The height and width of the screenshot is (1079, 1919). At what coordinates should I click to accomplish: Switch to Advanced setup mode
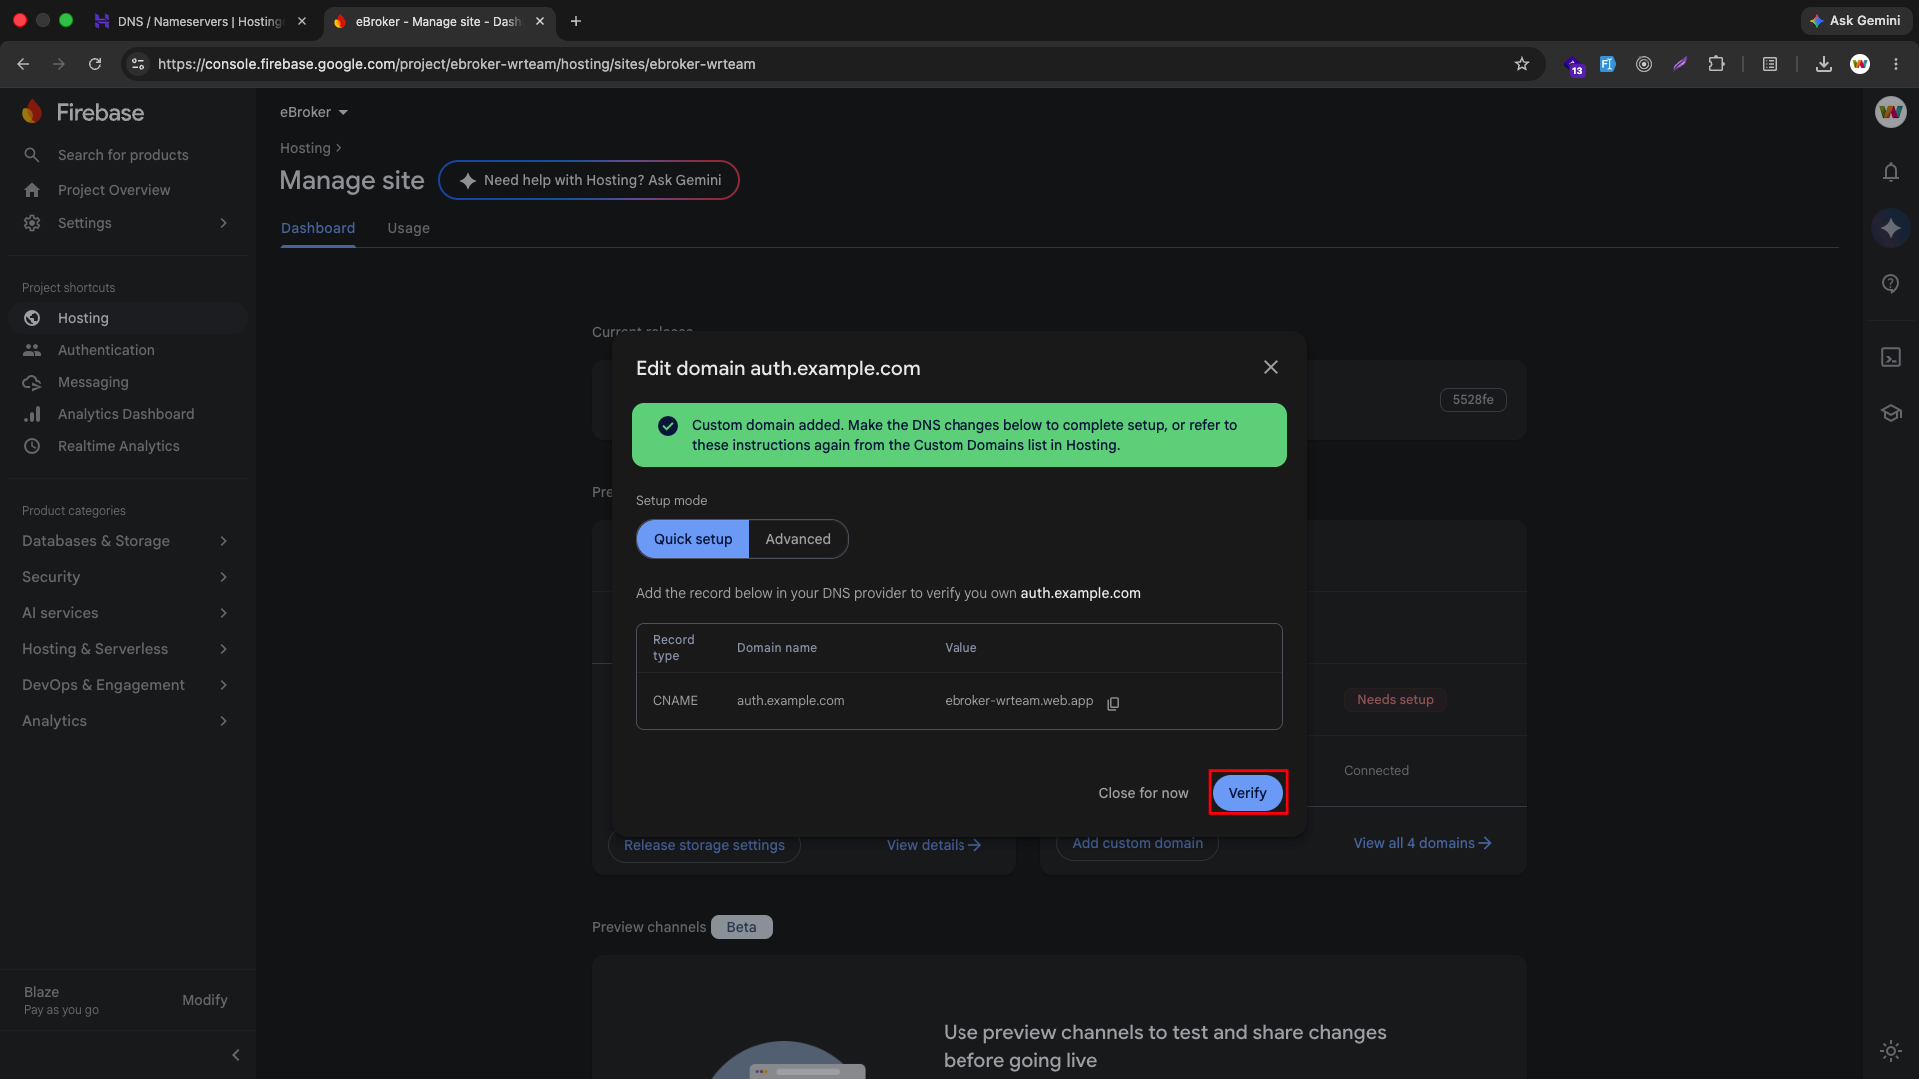(798, 539)
